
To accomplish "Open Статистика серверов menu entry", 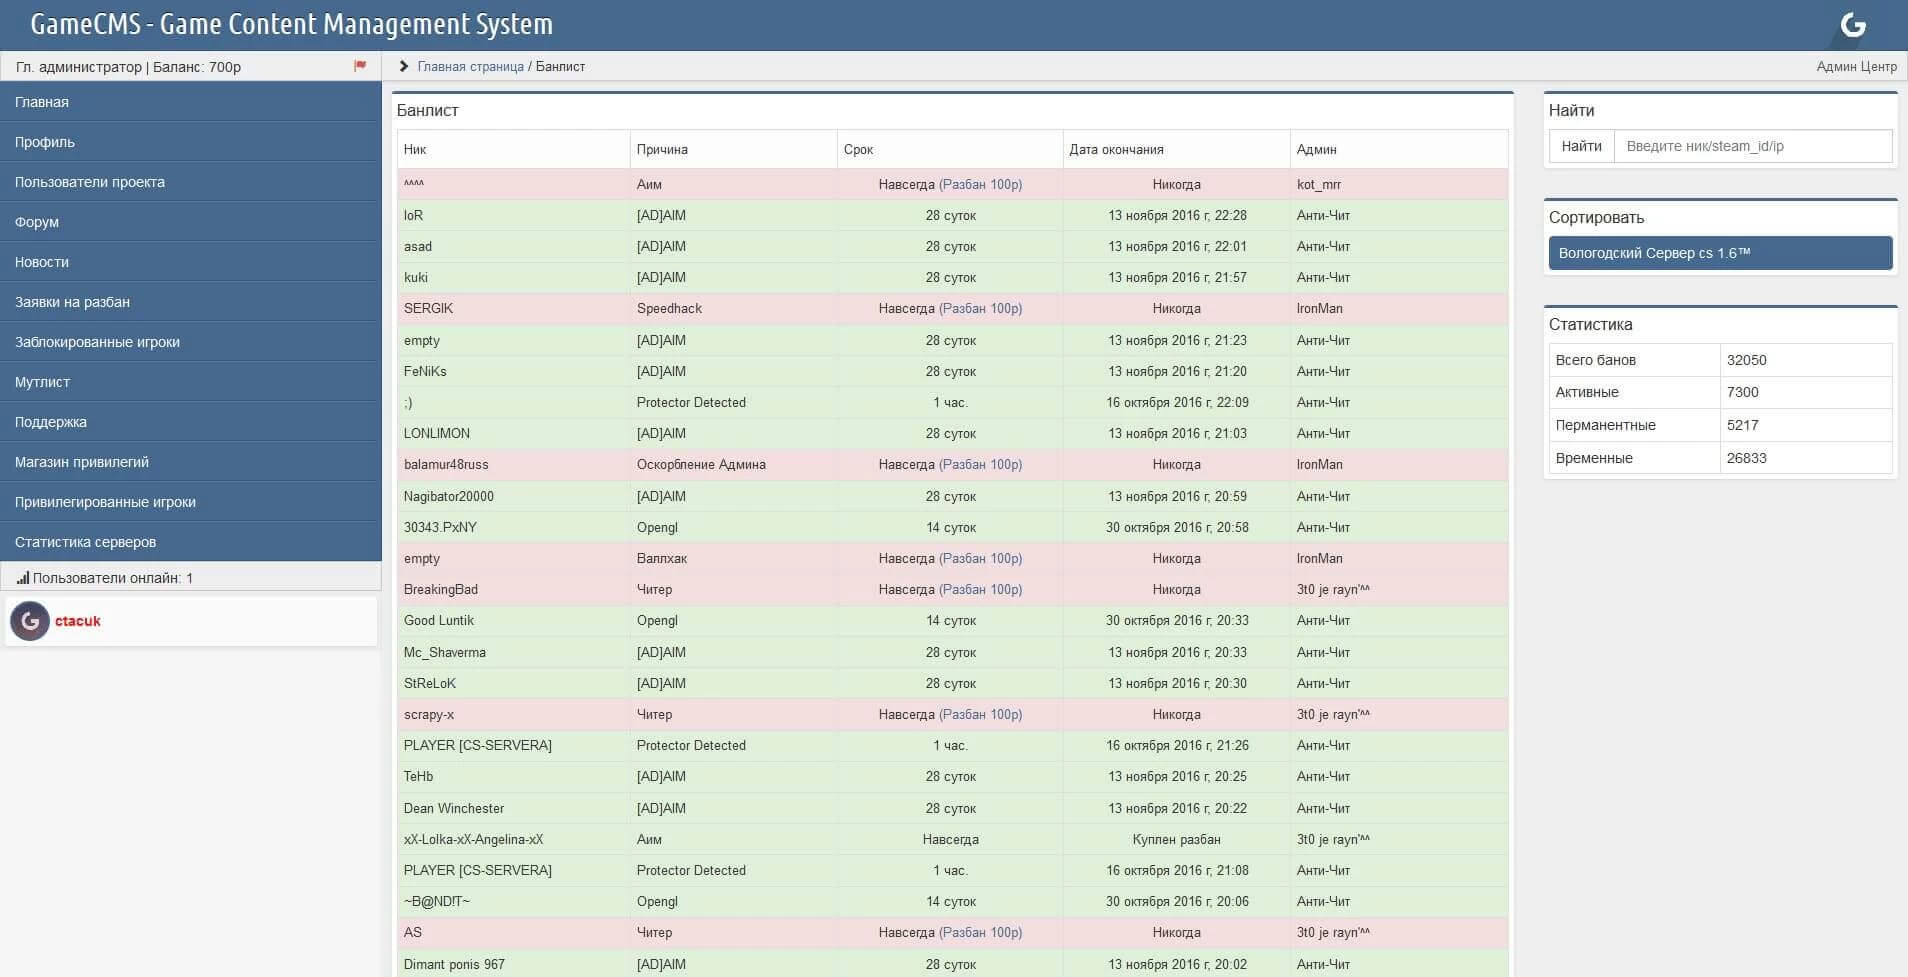I will [85, 542].
